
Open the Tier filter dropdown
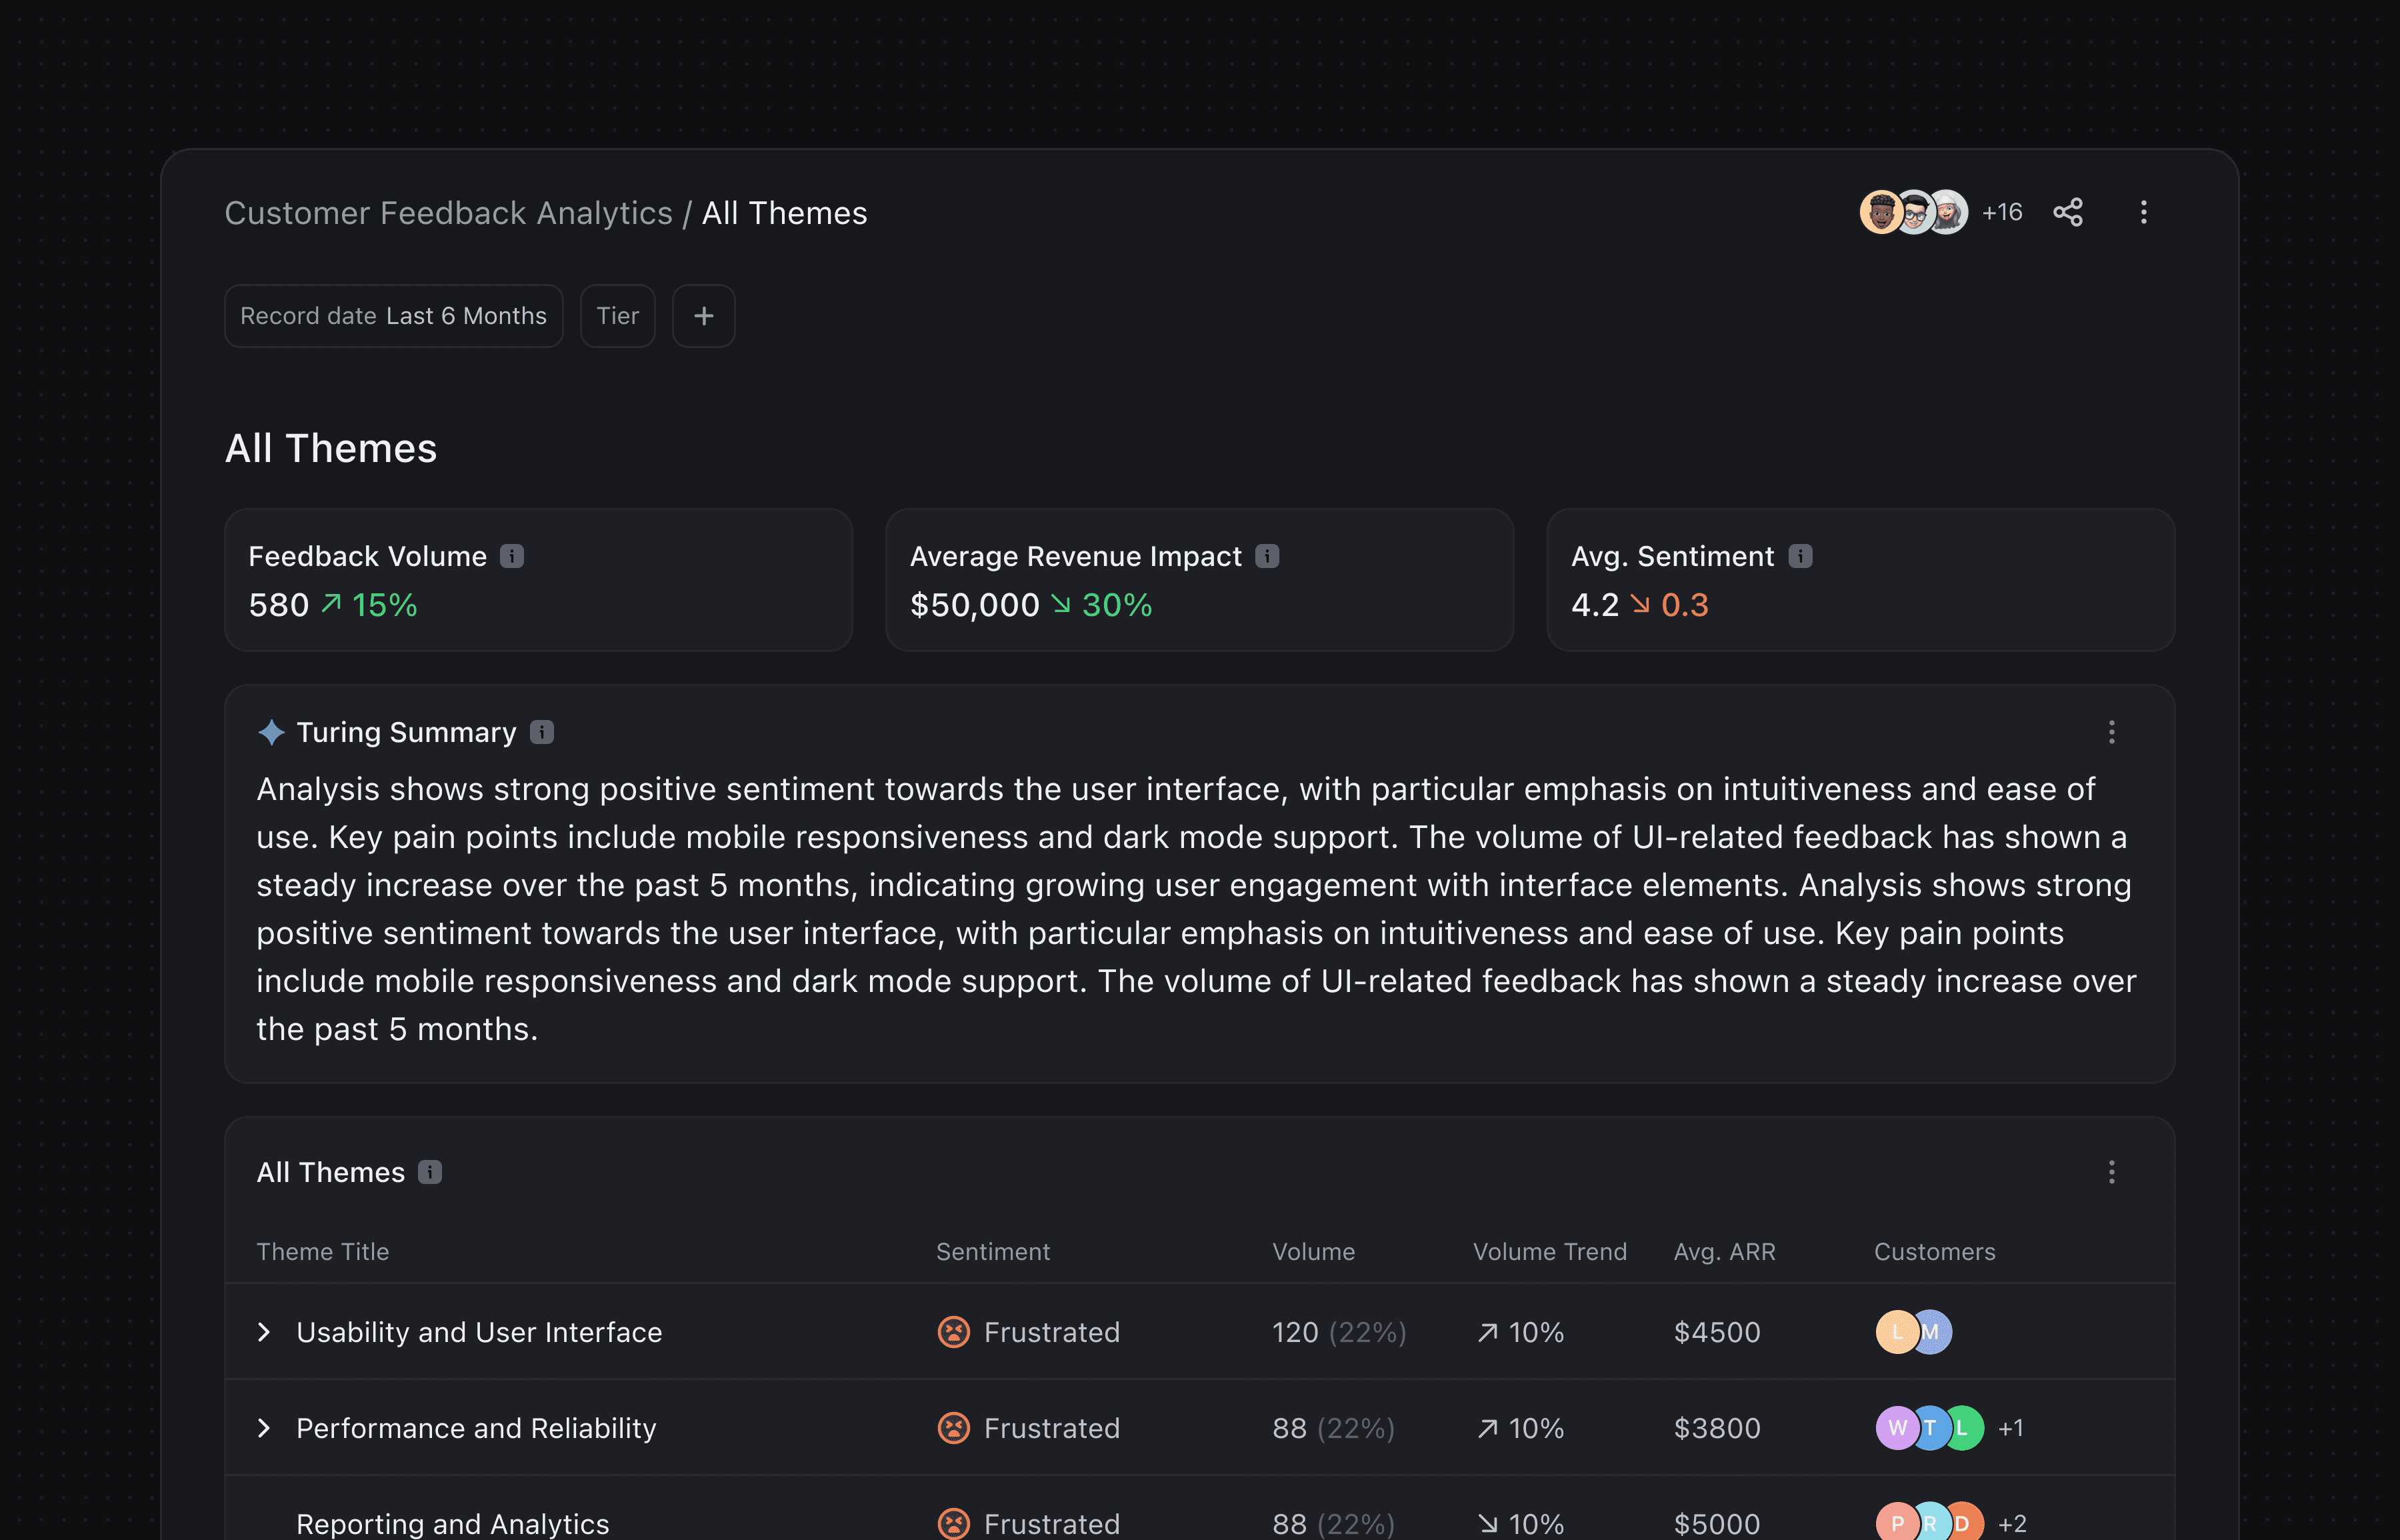(617, 316)
